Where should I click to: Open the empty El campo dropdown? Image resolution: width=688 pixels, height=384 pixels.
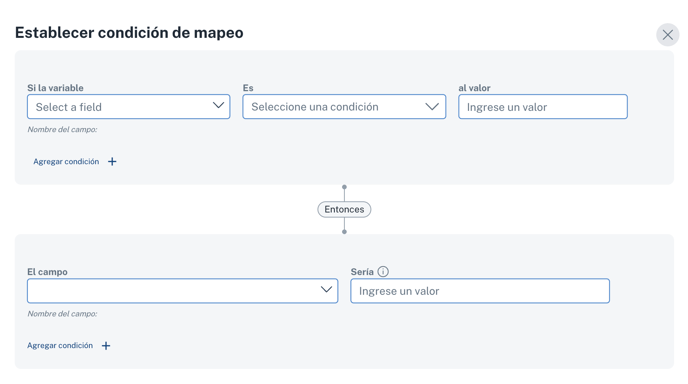point(183,291)
